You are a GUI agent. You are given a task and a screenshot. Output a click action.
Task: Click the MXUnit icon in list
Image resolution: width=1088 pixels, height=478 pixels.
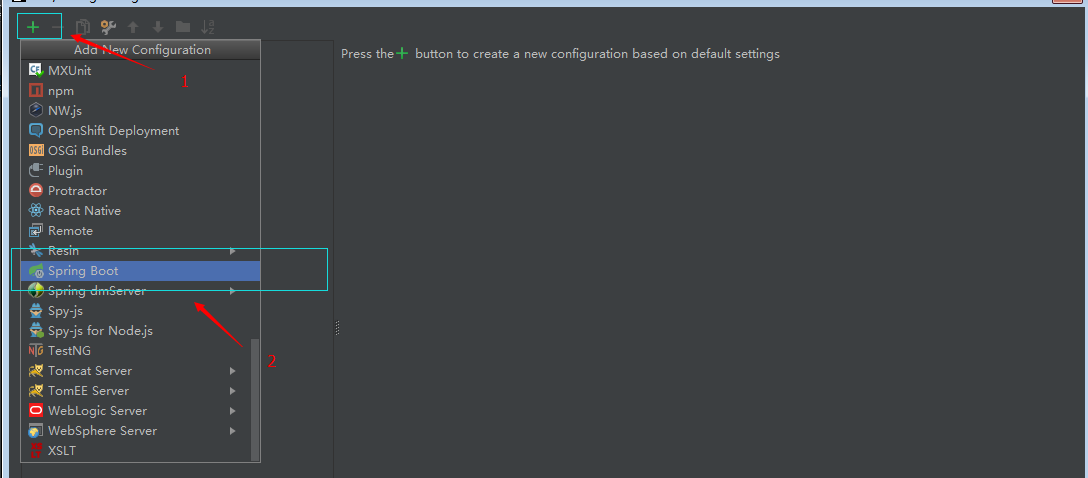(x=36, y=71)
